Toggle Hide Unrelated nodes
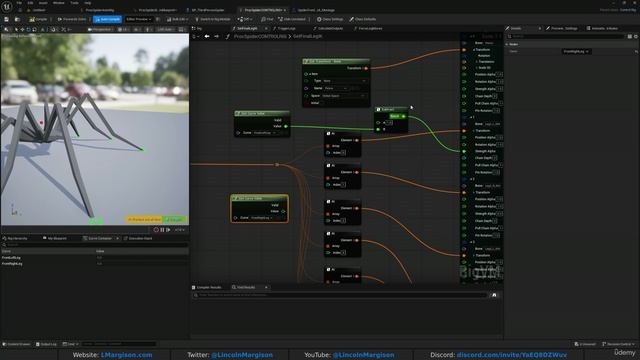The image size is (640, 360). click(x=292, y=19)
